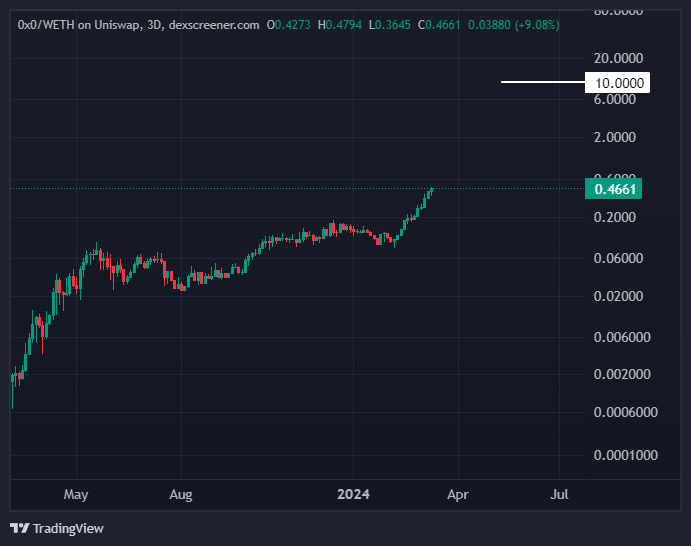Viewport: 691px width, 546px height.
Task: Click the open value O0.4273
Action: (289, 25)
